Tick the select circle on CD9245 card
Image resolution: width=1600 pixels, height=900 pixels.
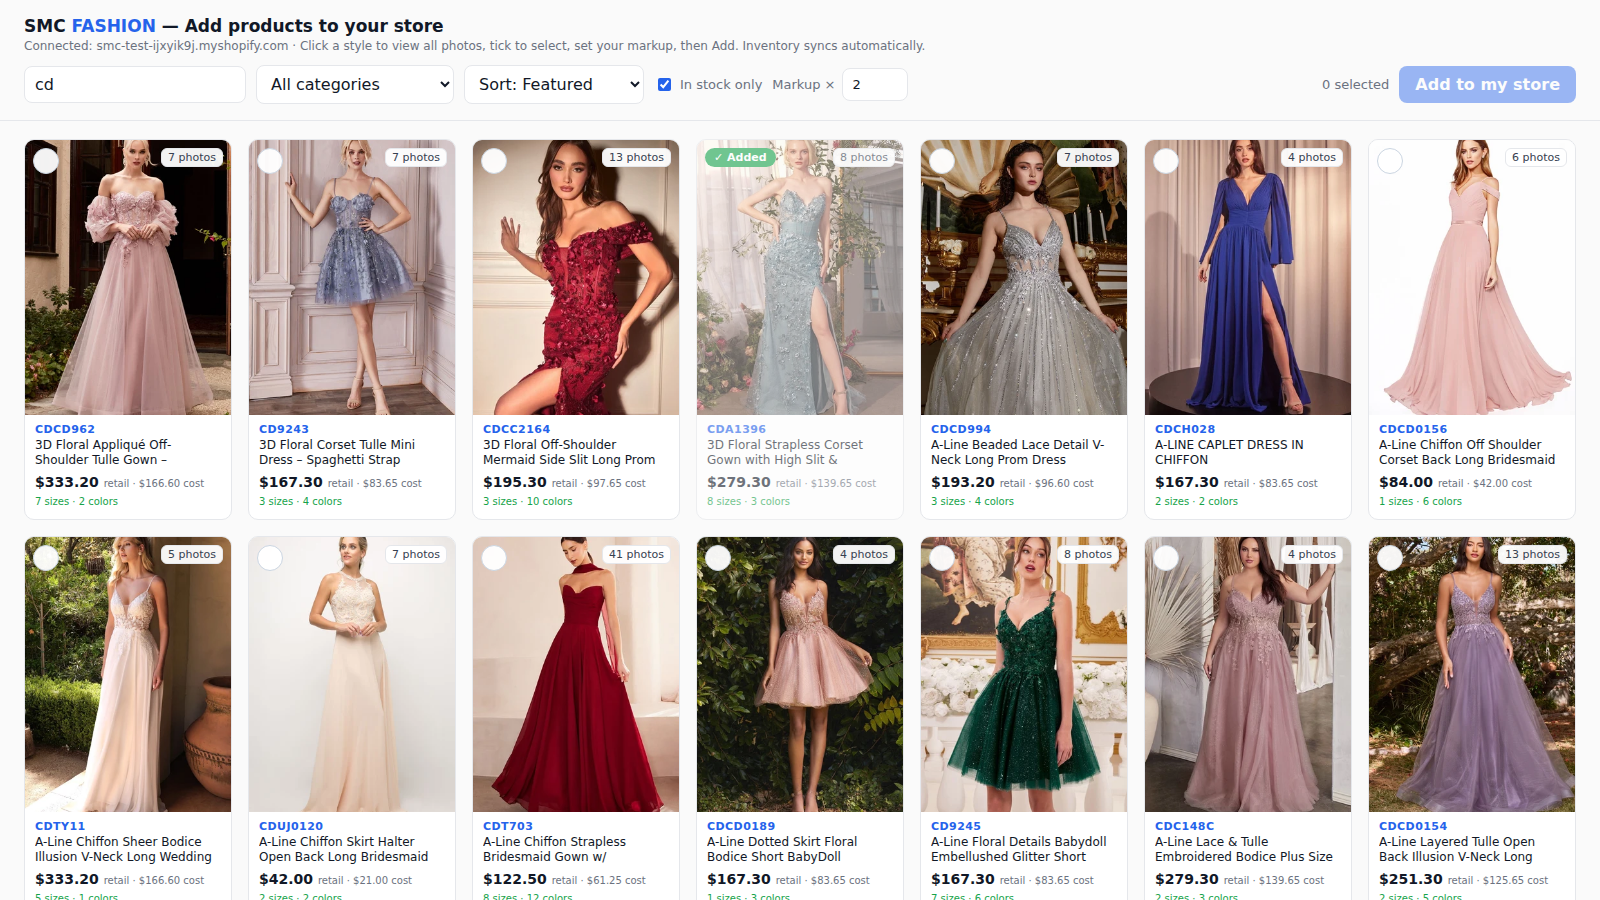942,558
